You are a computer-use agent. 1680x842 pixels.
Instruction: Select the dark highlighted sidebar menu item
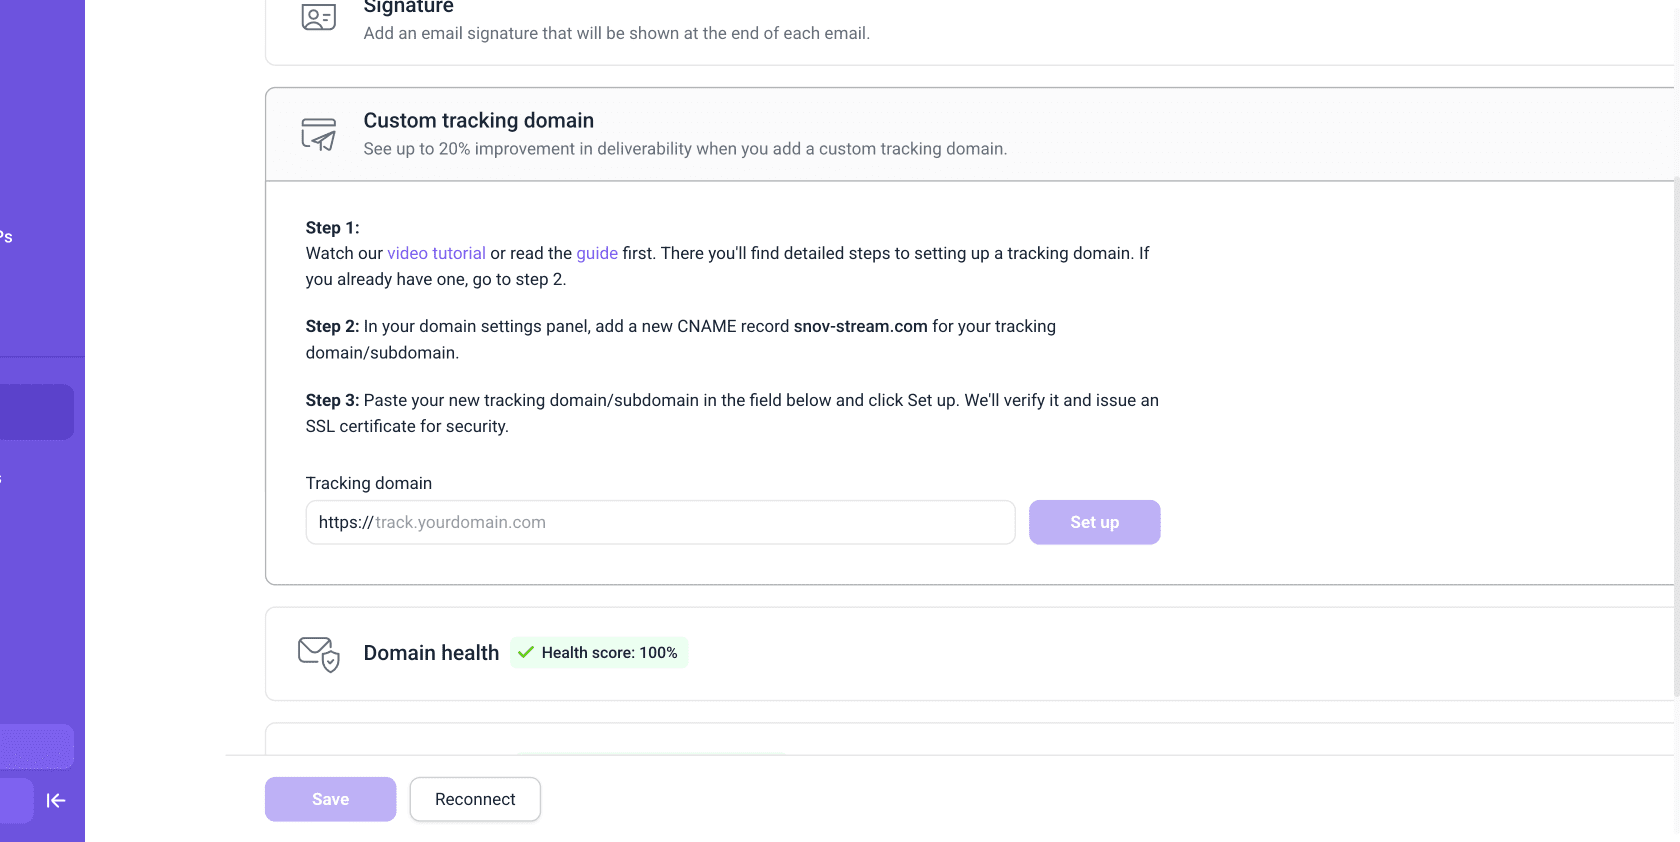pyautogui.click(x=36, y=412)
